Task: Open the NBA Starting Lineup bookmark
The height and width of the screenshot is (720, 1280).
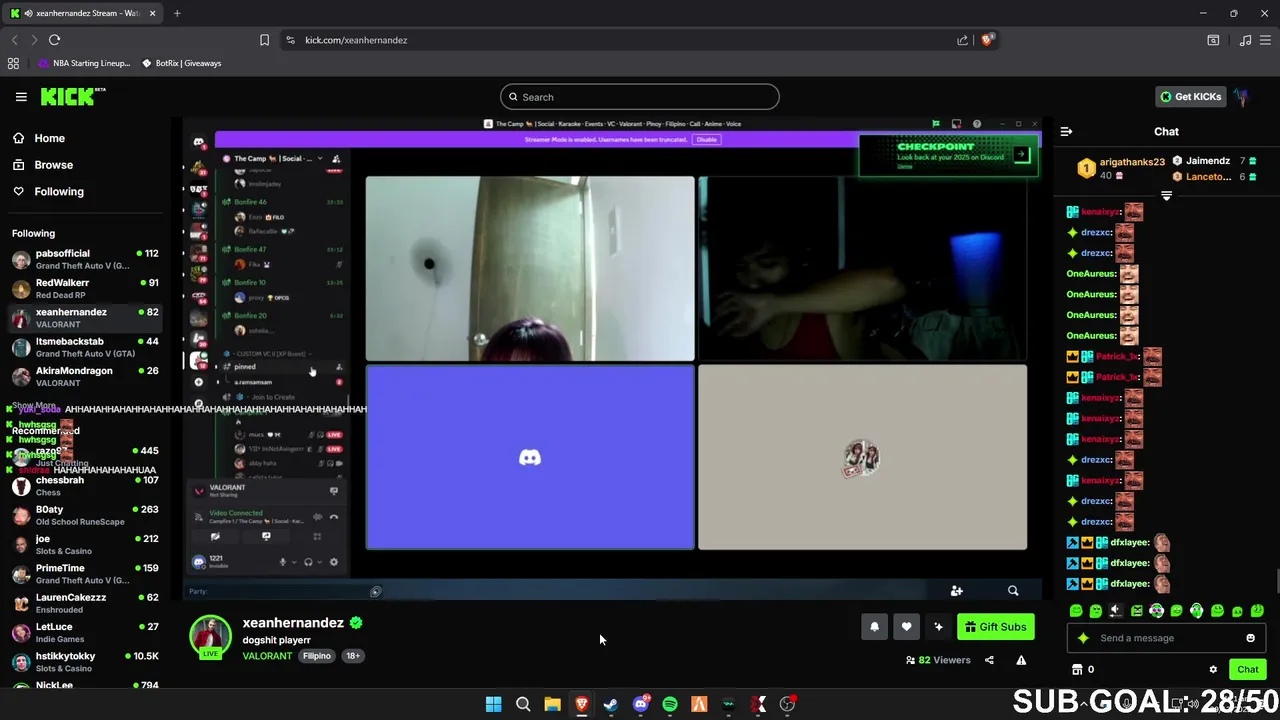Action: pos(84,63)
